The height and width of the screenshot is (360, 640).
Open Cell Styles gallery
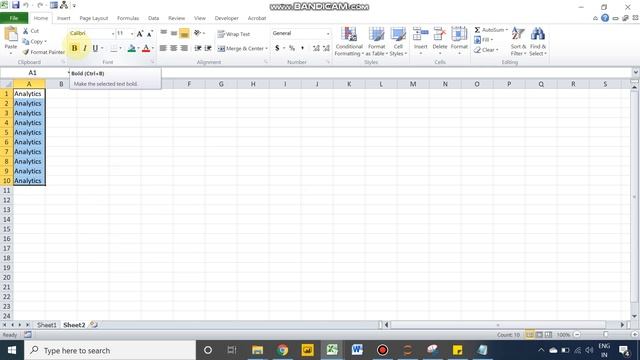tap(398, 41)
